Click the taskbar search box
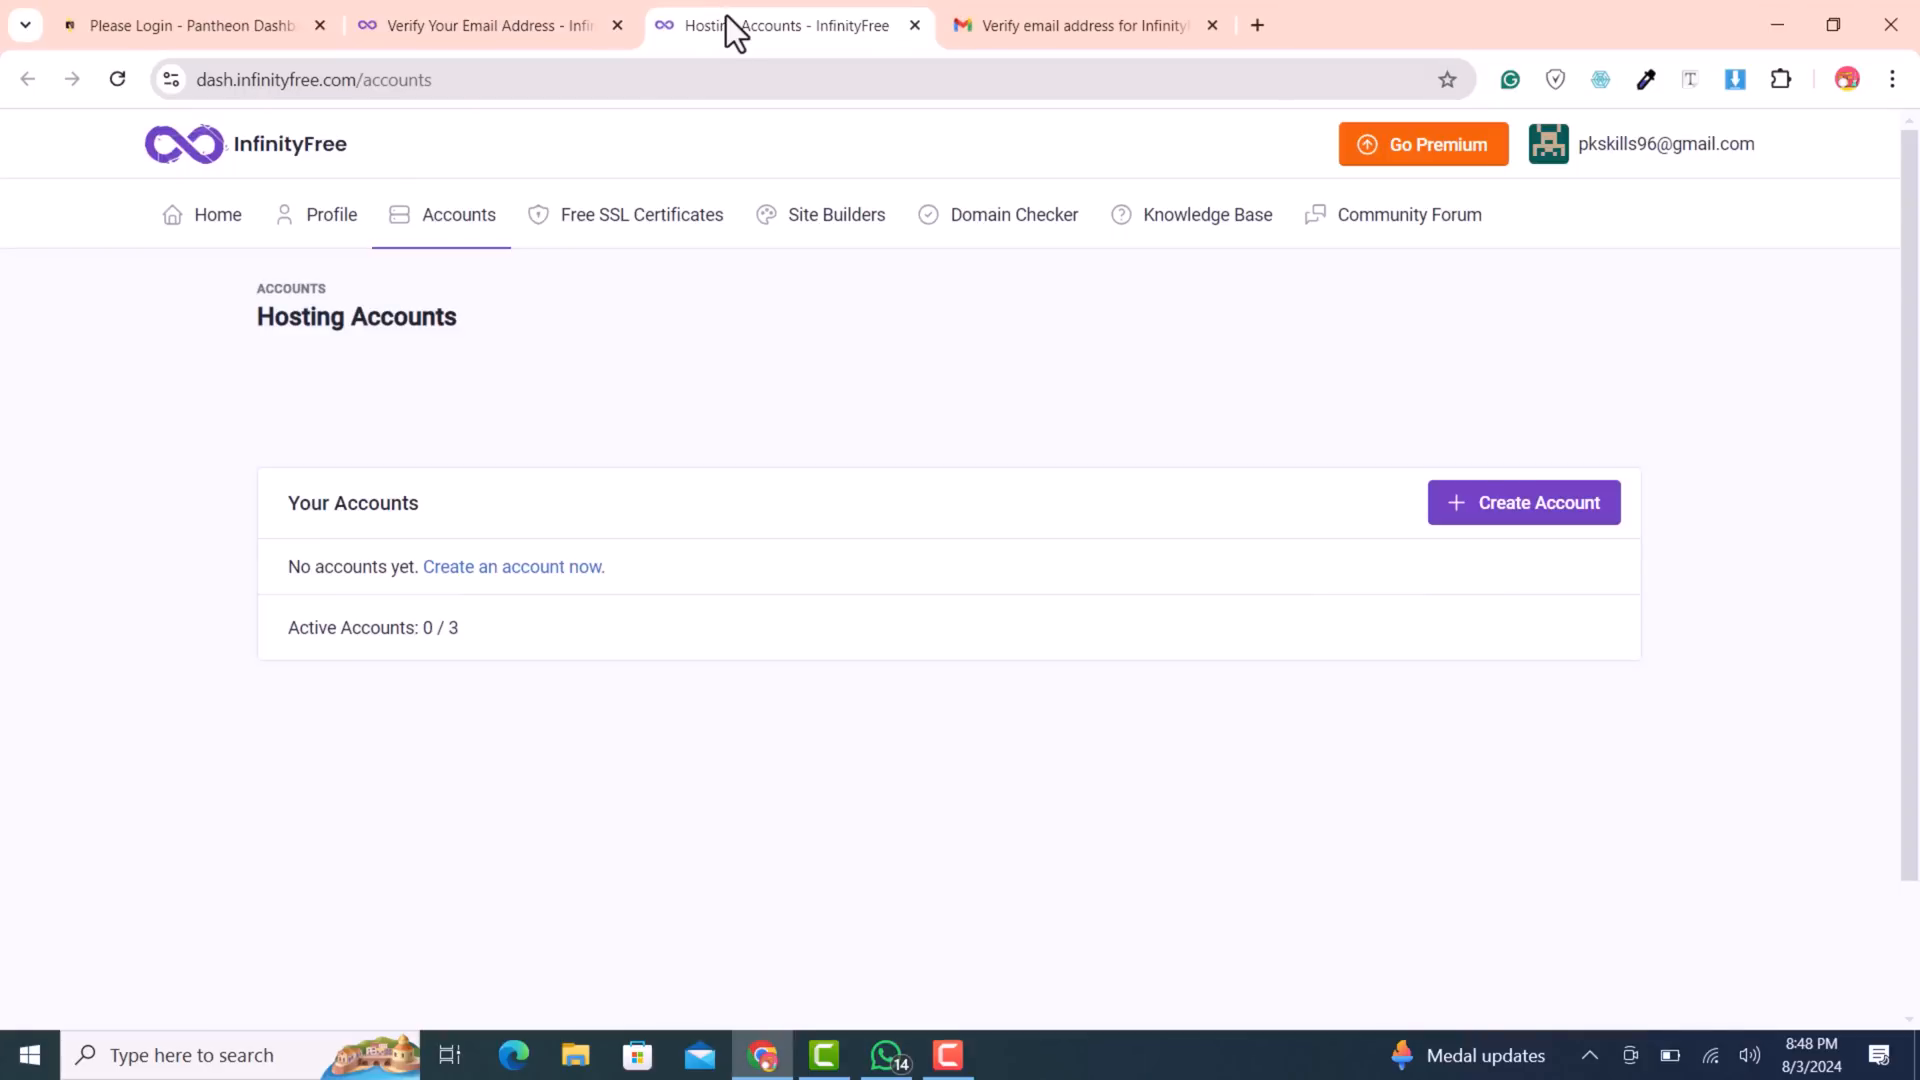Viewport: 1920px width, 1080px height. pos(240,1055)
